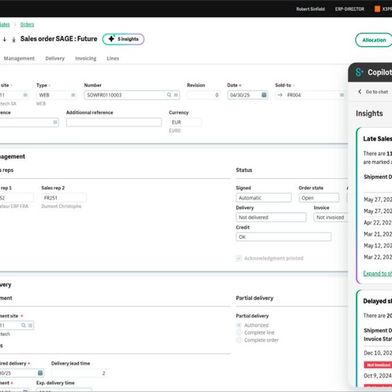392x392 pixels.
Task: Click the Copilot logo icon
Action: pyautogui.click(x=359, y=72)
